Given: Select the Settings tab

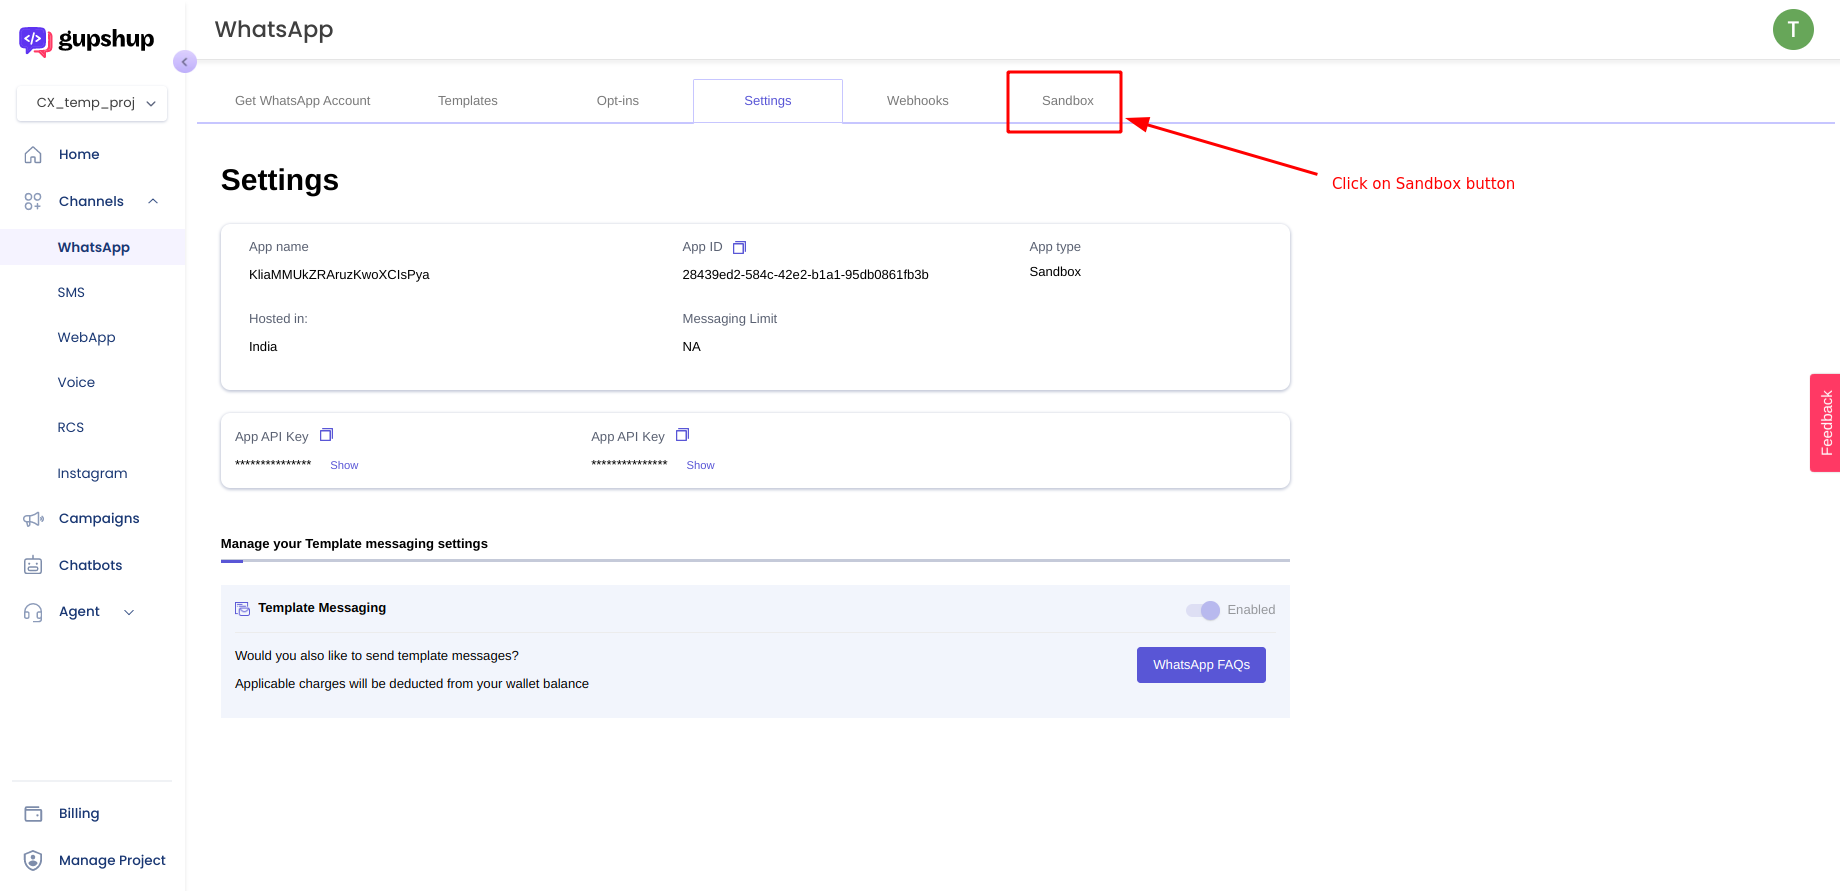Looking at the screenshot, I should tap(768, 101).
